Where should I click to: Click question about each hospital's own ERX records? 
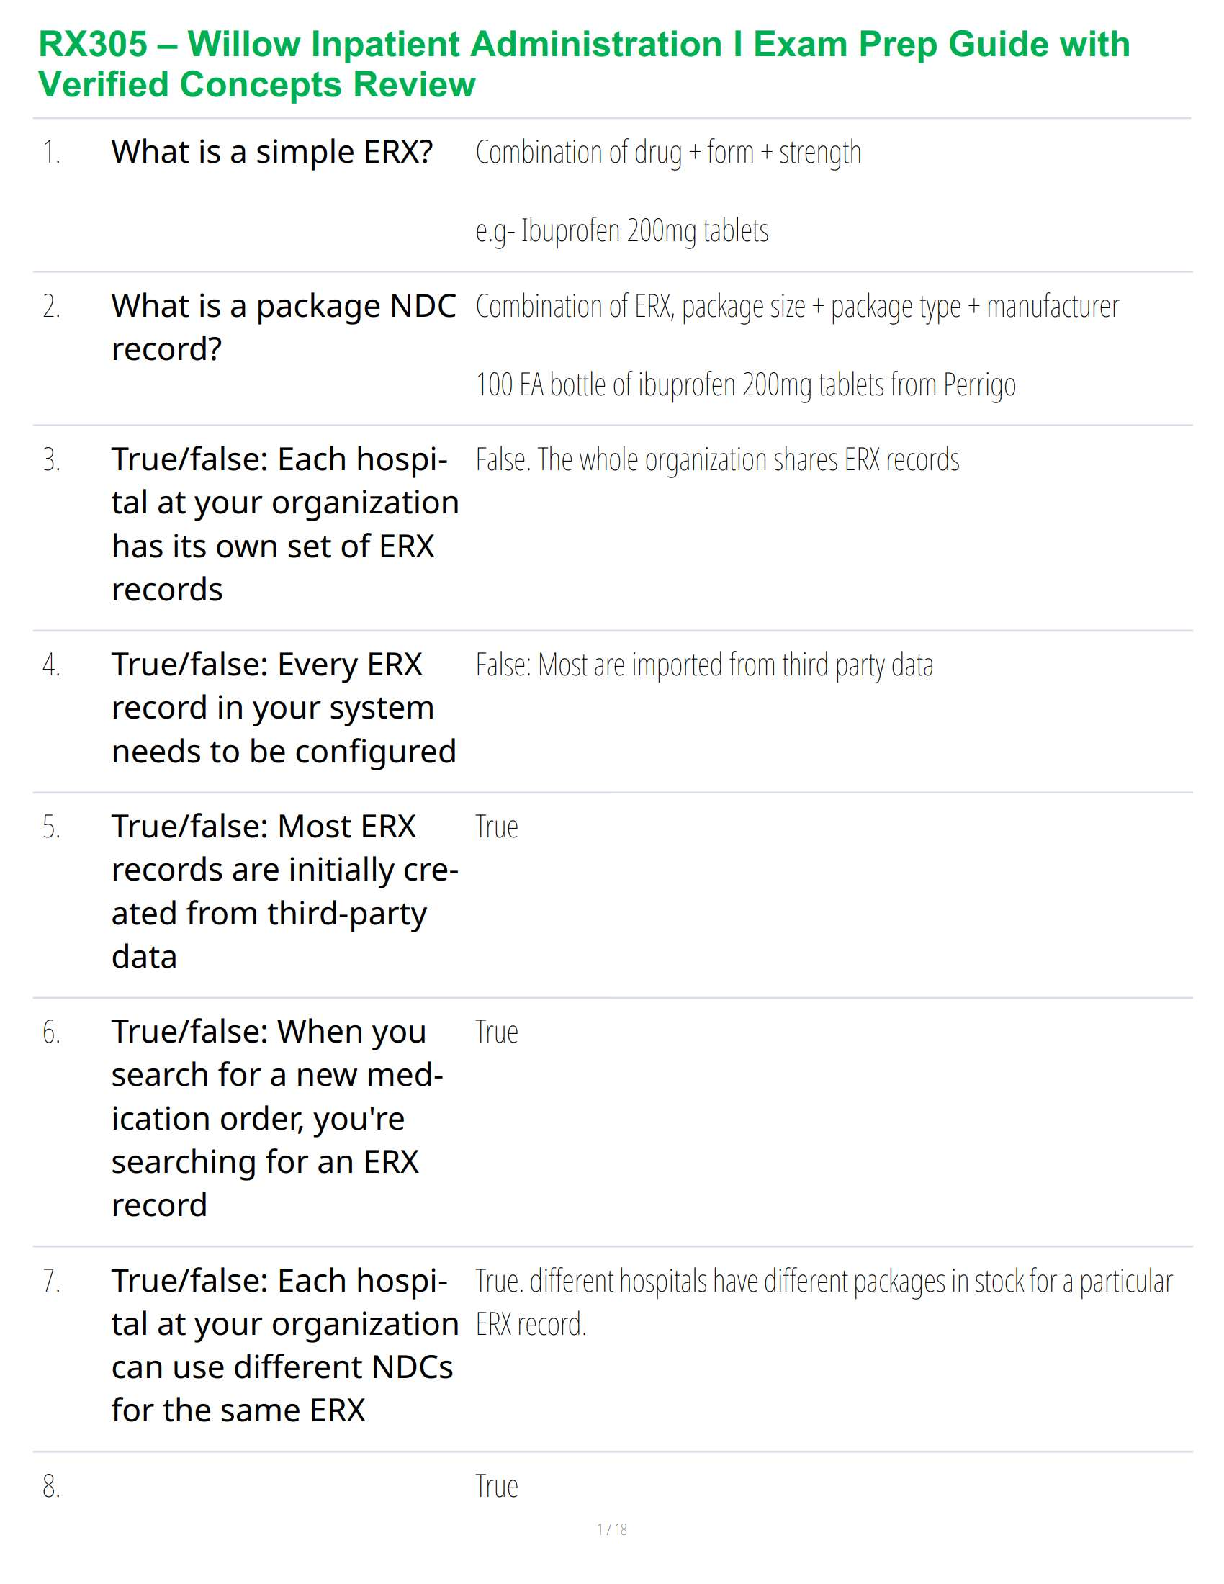coord(284,524)
